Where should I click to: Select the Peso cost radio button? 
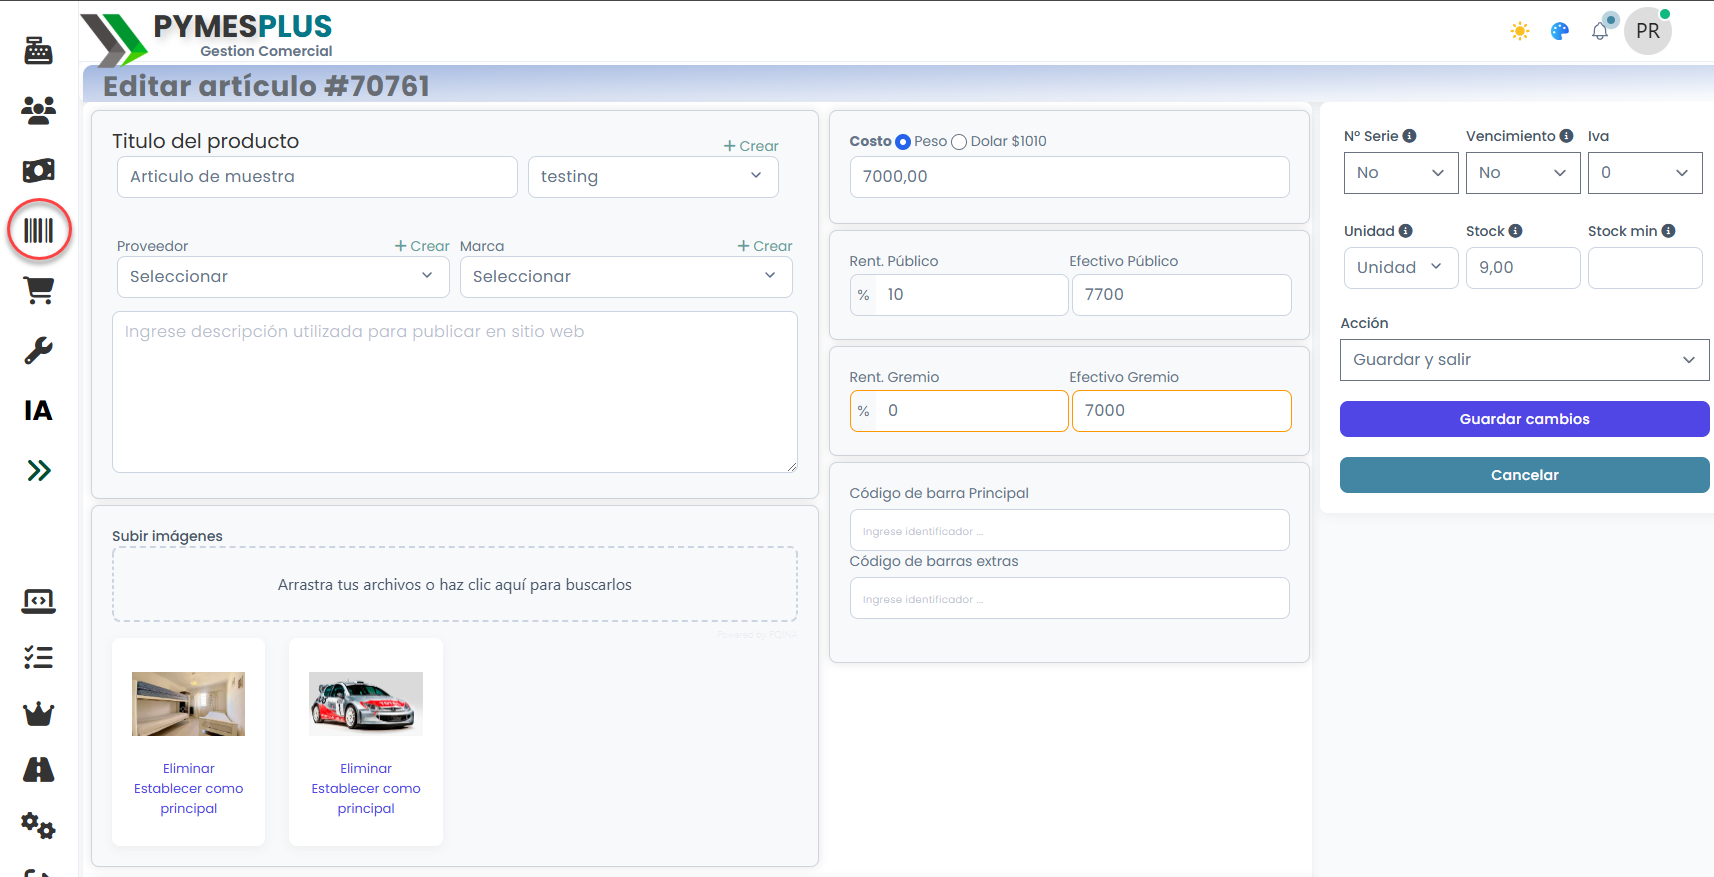click(903, 142)
